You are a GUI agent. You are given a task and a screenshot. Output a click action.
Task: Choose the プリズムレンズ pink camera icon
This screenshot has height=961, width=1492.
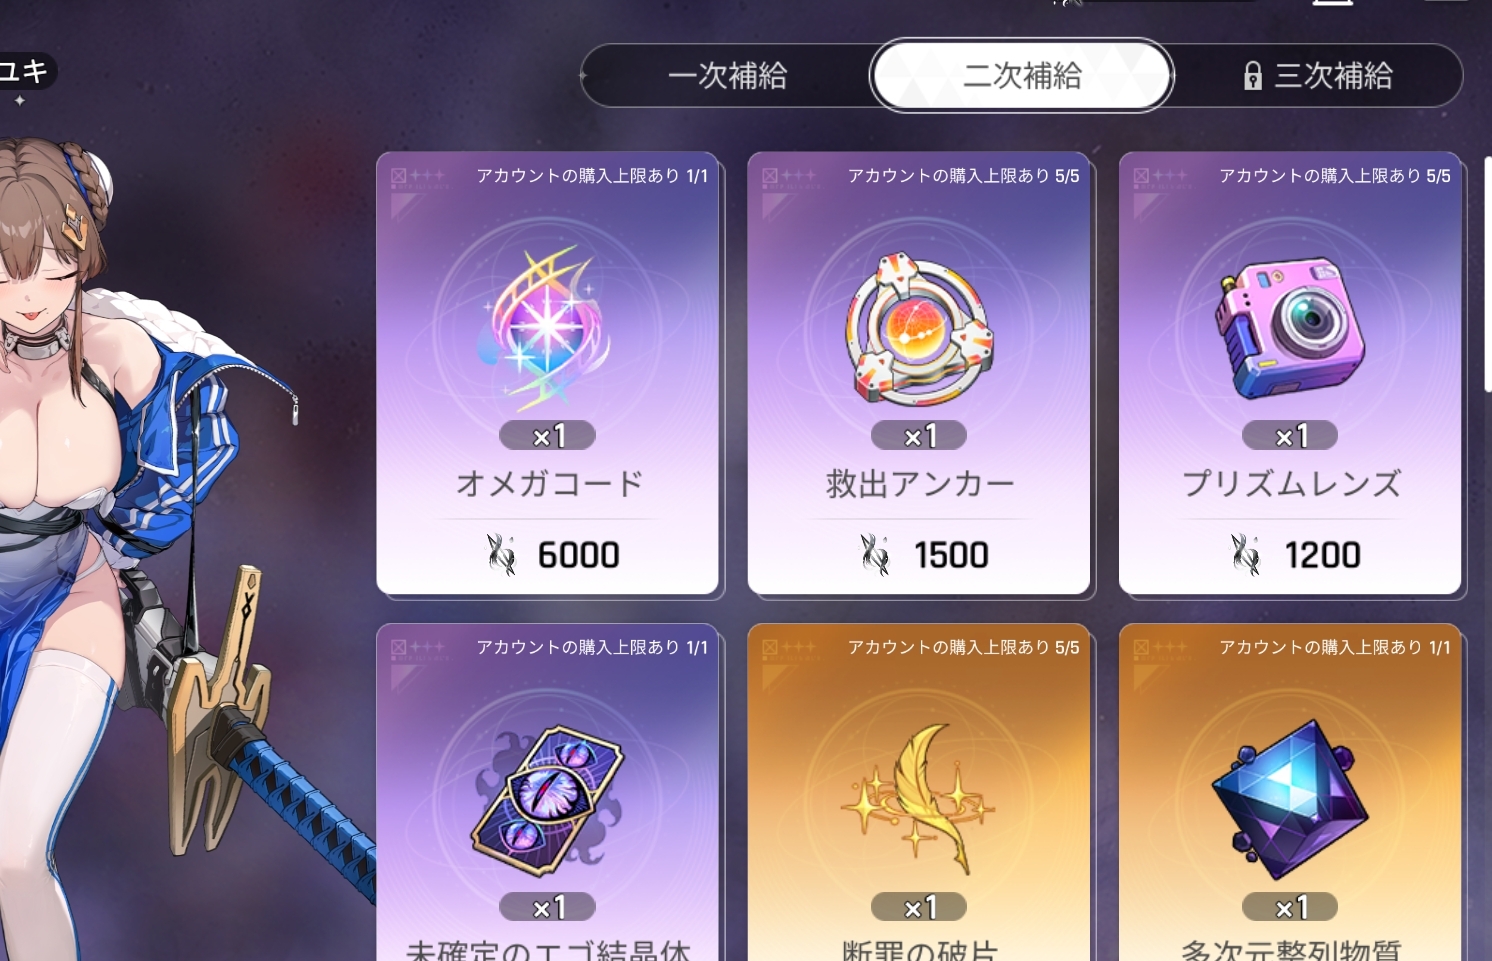pyautogui.click(x=1290, y=328)
